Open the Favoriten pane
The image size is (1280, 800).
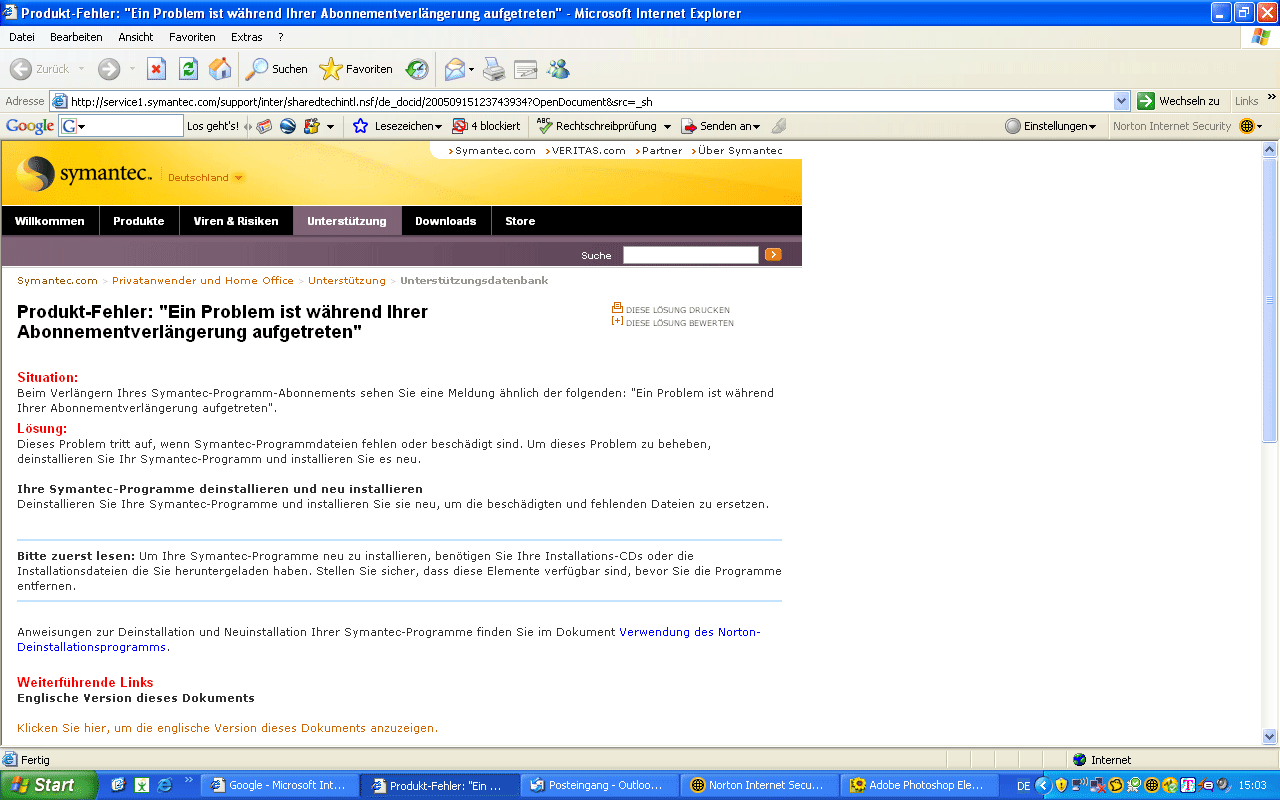tap(356, 69)
